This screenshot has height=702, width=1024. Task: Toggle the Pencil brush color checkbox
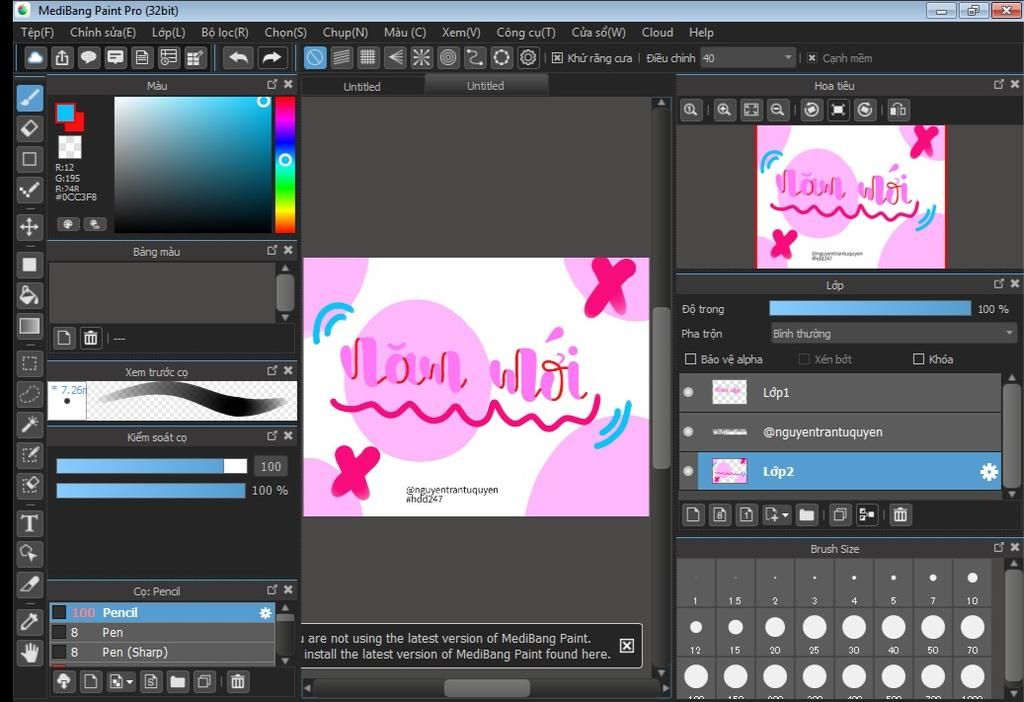pos(59,613)
